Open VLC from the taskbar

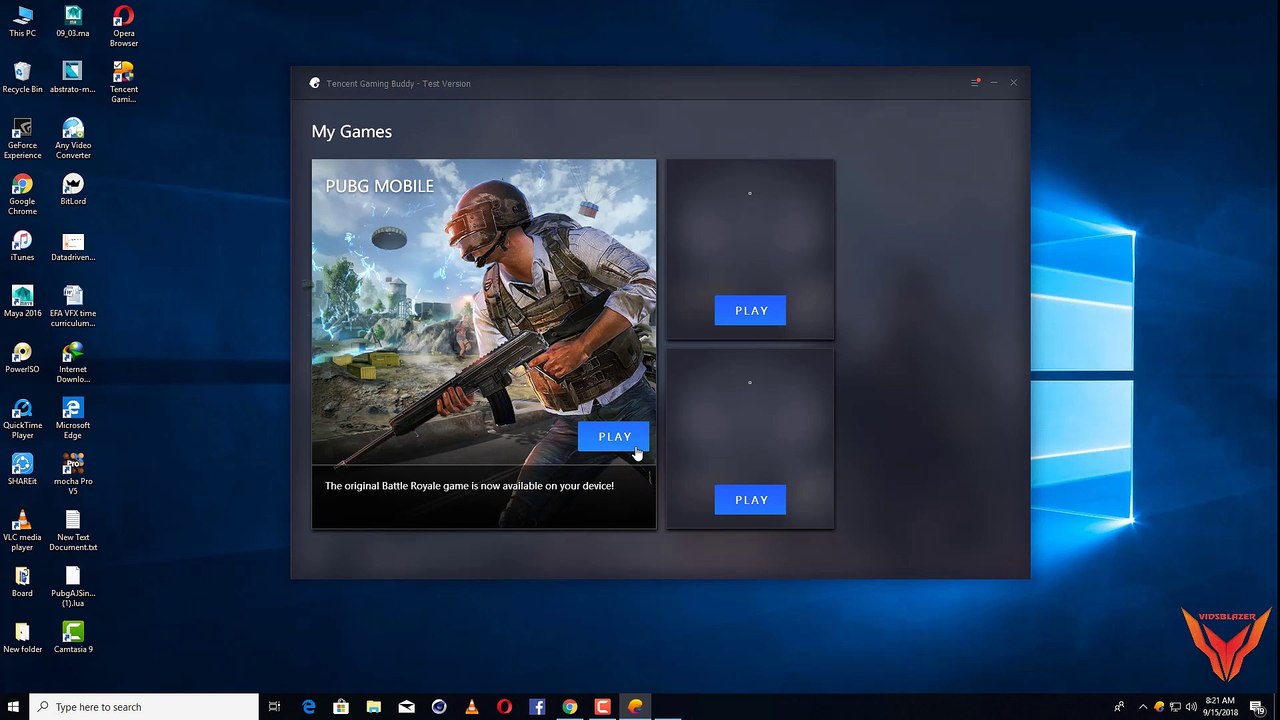(471, 707)
